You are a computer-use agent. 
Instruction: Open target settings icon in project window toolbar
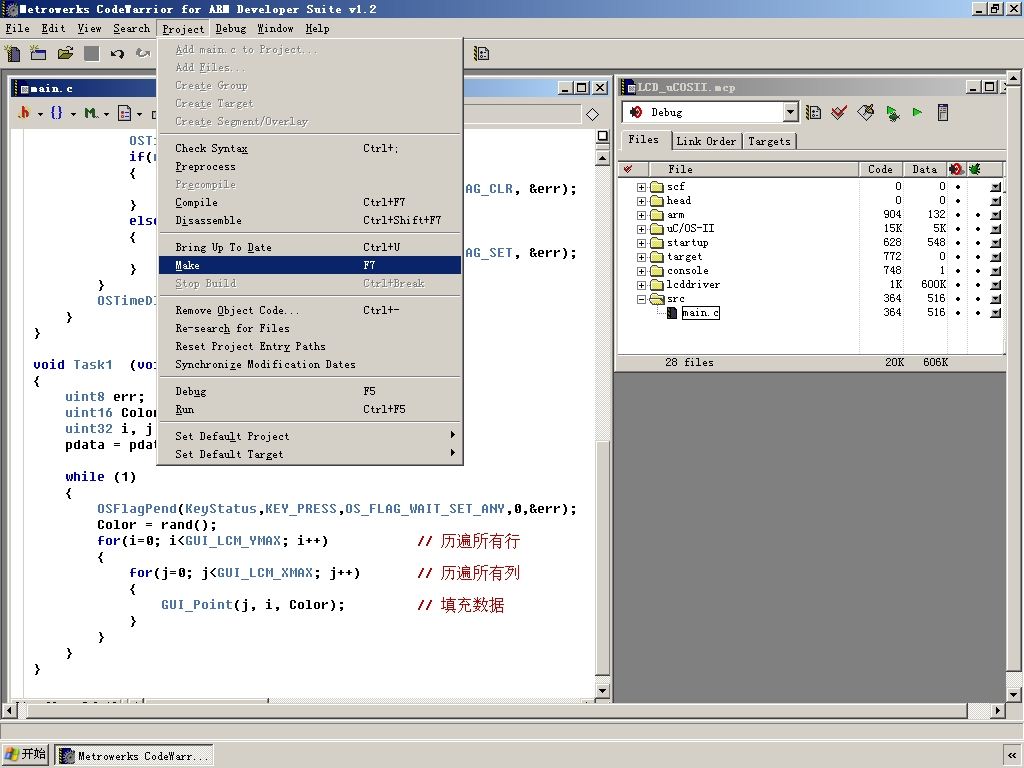[x=813, y=113]
